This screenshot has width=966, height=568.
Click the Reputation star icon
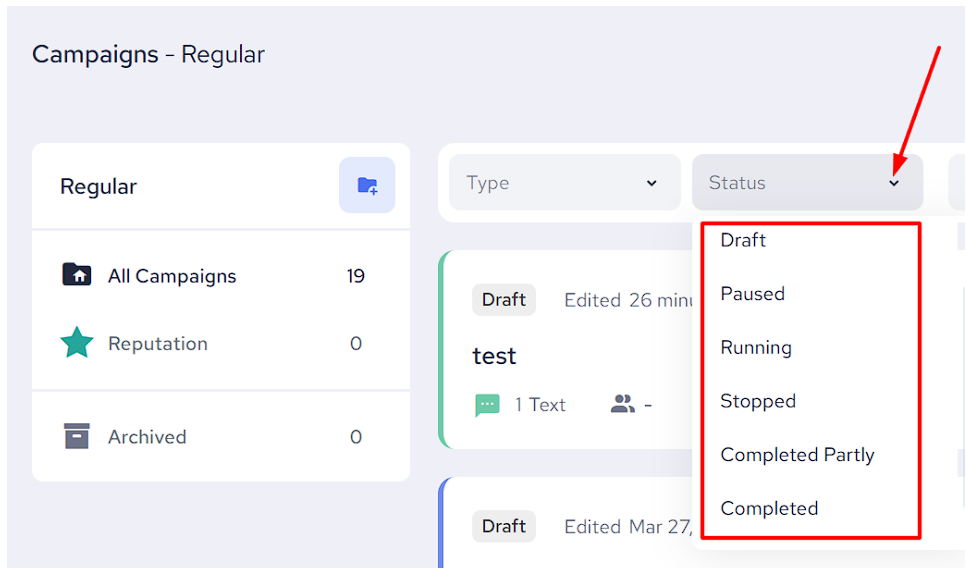tap(77, 343)
